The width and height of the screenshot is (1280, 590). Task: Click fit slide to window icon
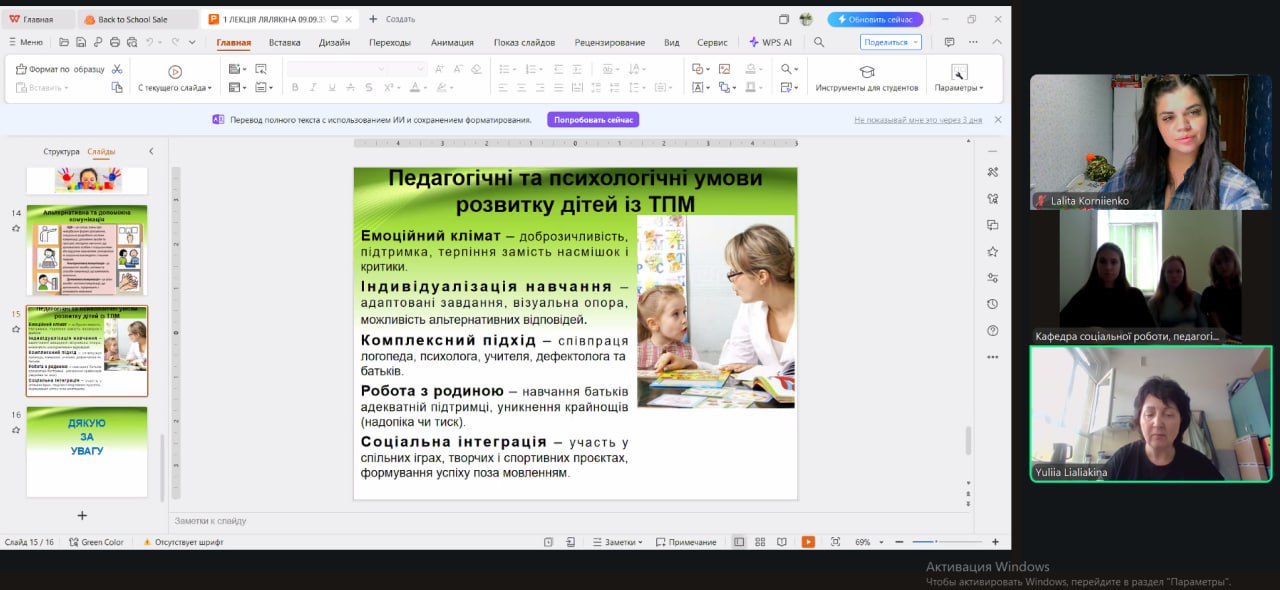point(835,542)
